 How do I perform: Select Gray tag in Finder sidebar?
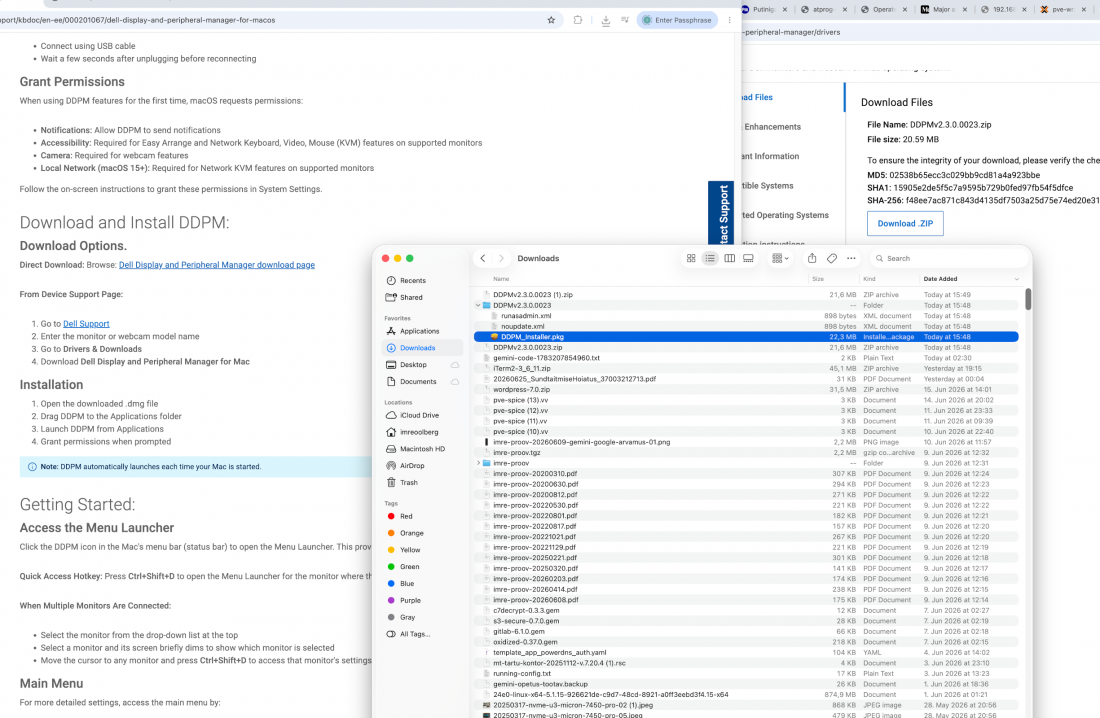click(408, 617)
